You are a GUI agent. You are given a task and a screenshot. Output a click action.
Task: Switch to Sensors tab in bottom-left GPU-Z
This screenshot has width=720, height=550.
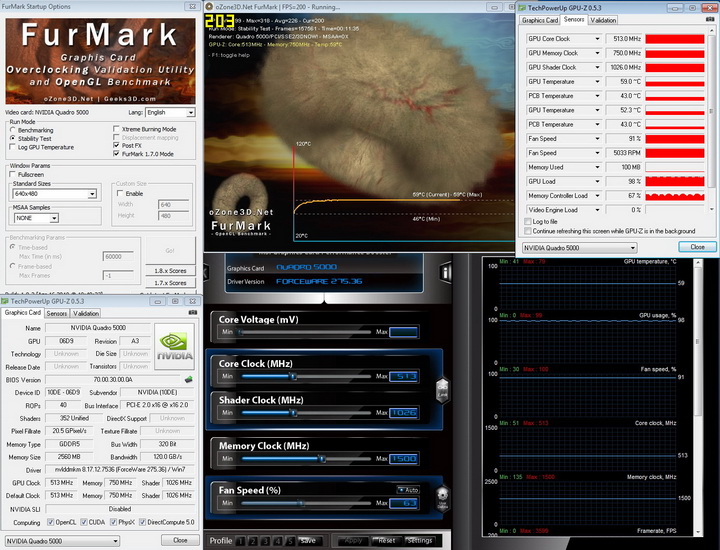[x=57, y=314]
